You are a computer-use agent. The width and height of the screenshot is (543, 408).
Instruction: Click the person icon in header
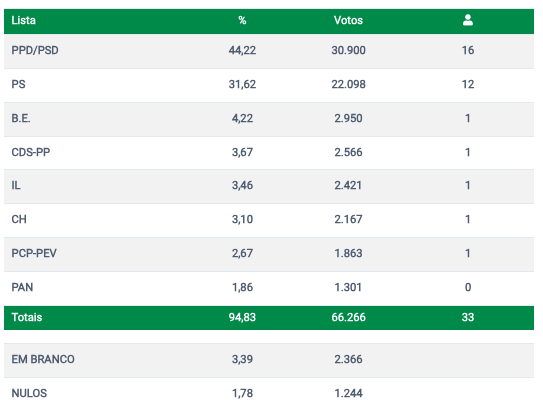[468, 20]
